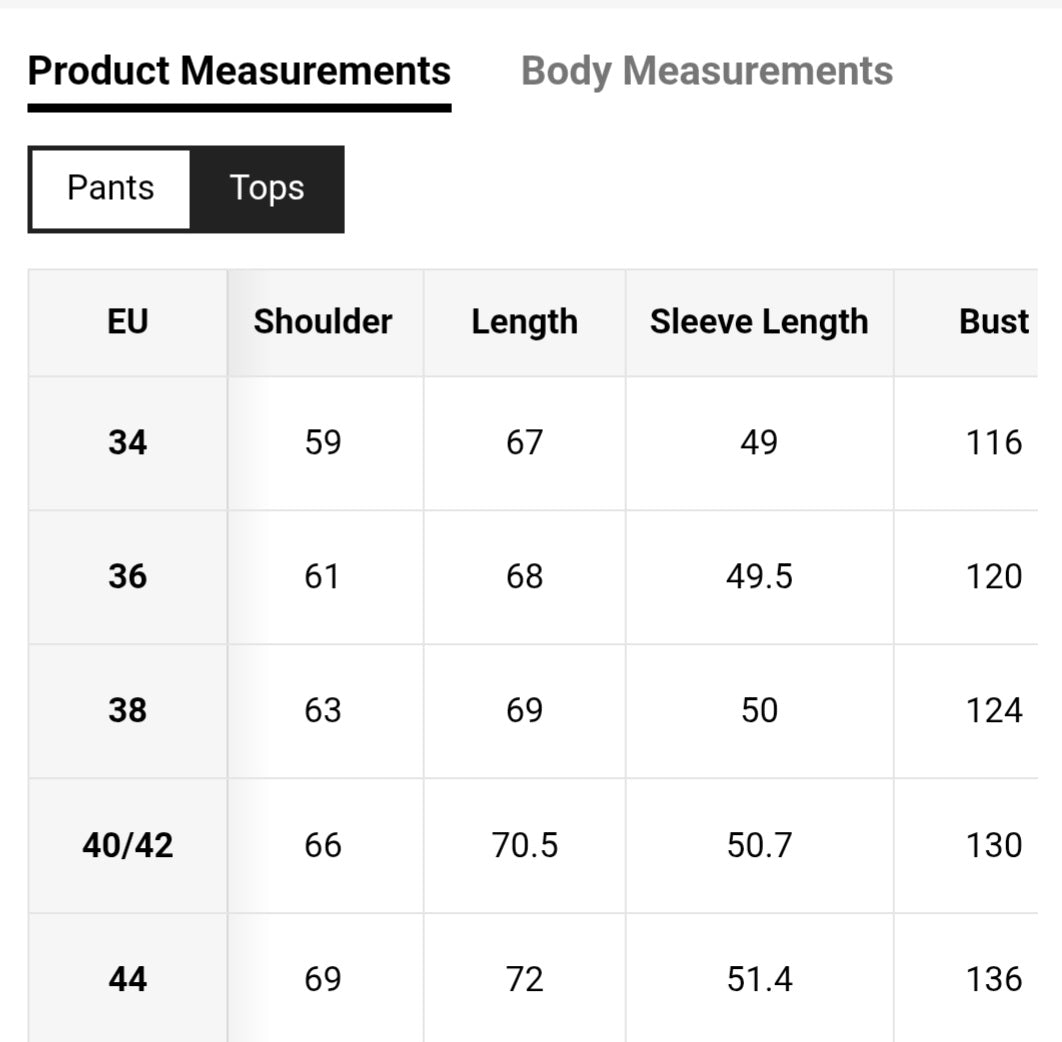The height and width of the screenshot is (1042, 1062).
Task: Select the EU size 34 row label
Action: click(127, 442)
